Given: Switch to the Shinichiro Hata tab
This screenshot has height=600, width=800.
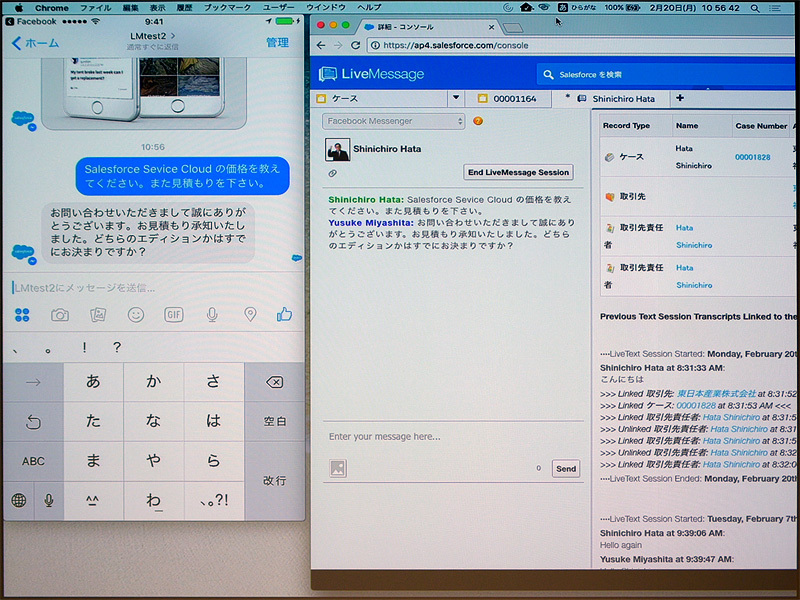Looking at the screenshot, I should tap(611, 98).
